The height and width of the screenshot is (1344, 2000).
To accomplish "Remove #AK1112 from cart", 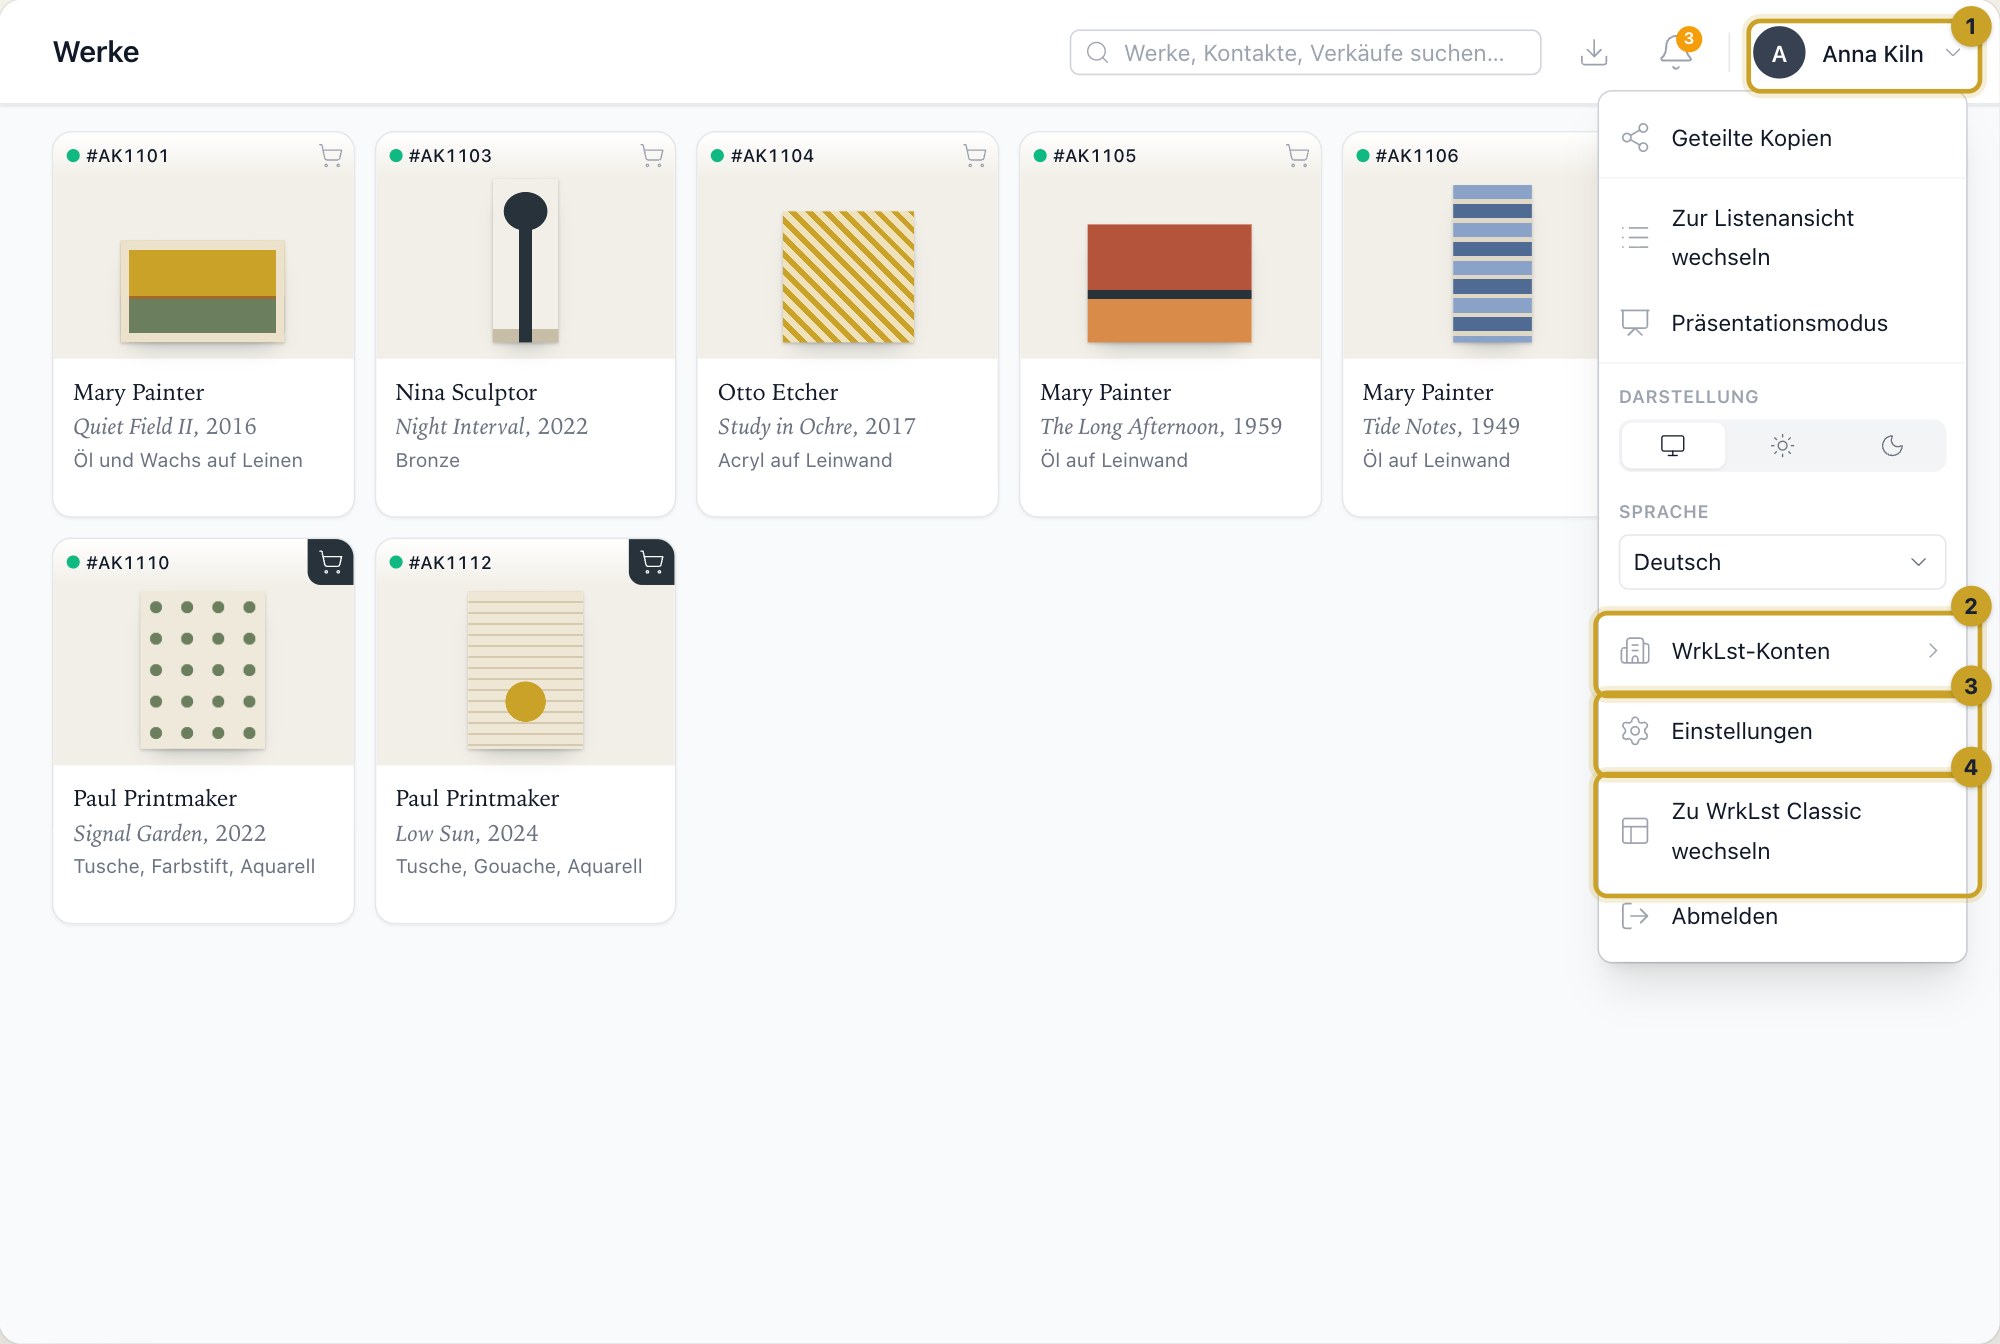I will (652, 562).
